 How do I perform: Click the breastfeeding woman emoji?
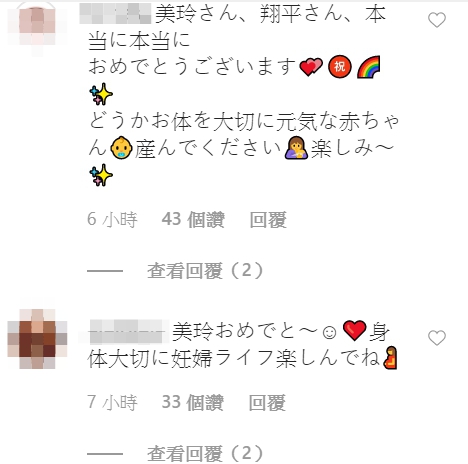coord(296,147)
